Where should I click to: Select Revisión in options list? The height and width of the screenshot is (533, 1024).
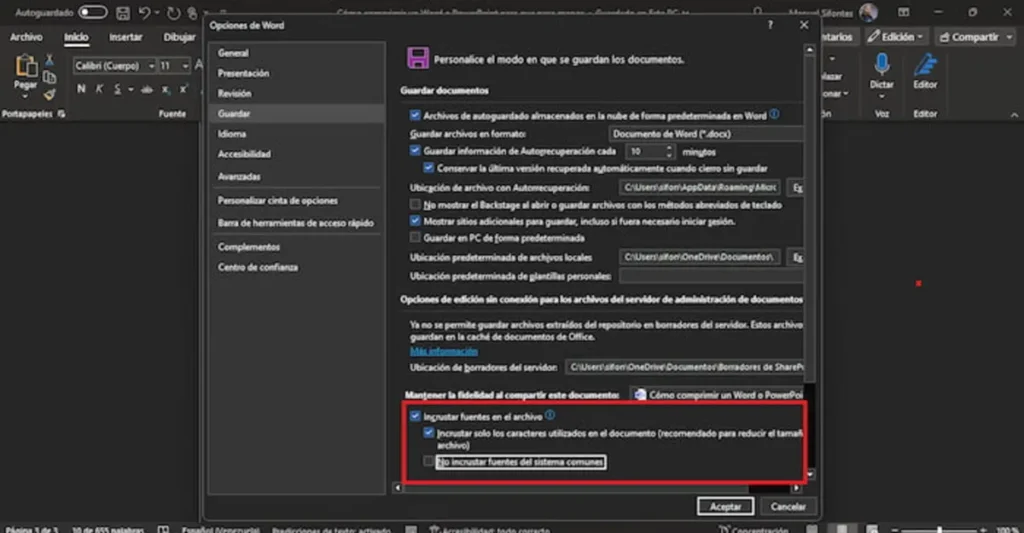296,93
